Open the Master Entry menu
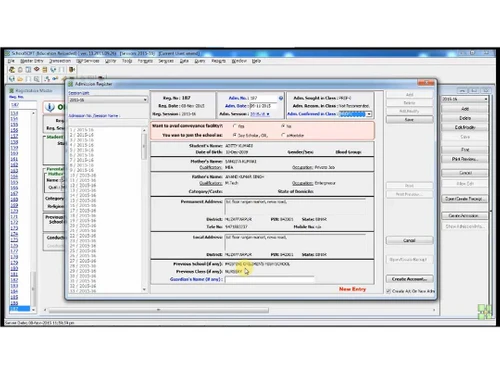The height and width of the screenshot is (375, 500). click(x=32, y=61)
